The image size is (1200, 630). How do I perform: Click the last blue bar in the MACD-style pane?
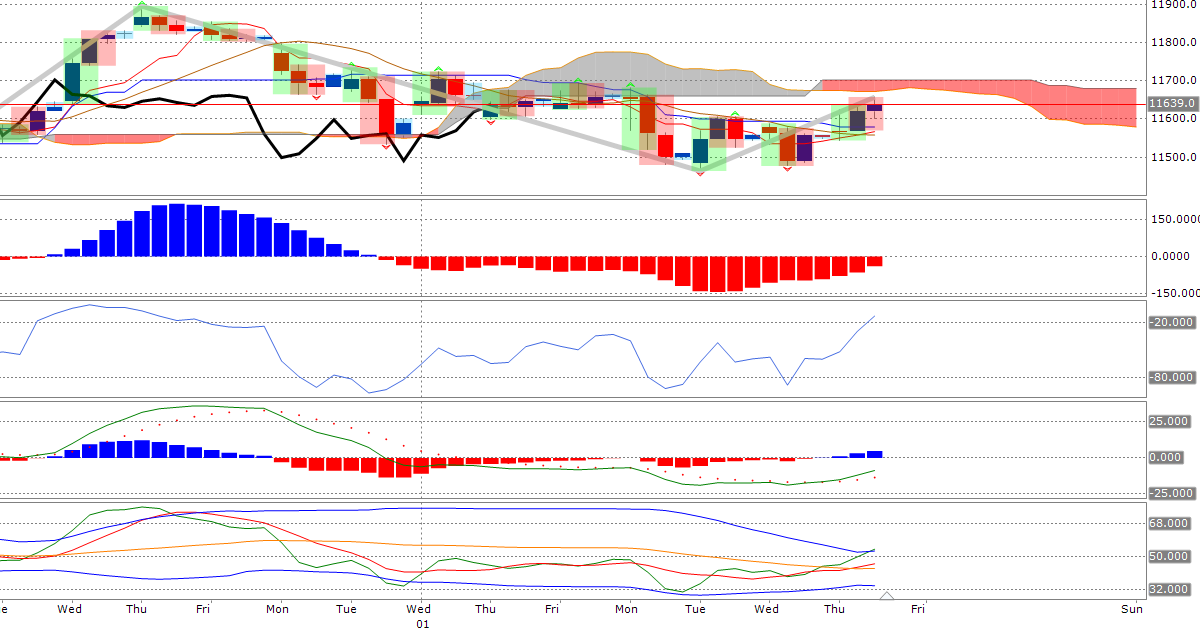[875, 454]
